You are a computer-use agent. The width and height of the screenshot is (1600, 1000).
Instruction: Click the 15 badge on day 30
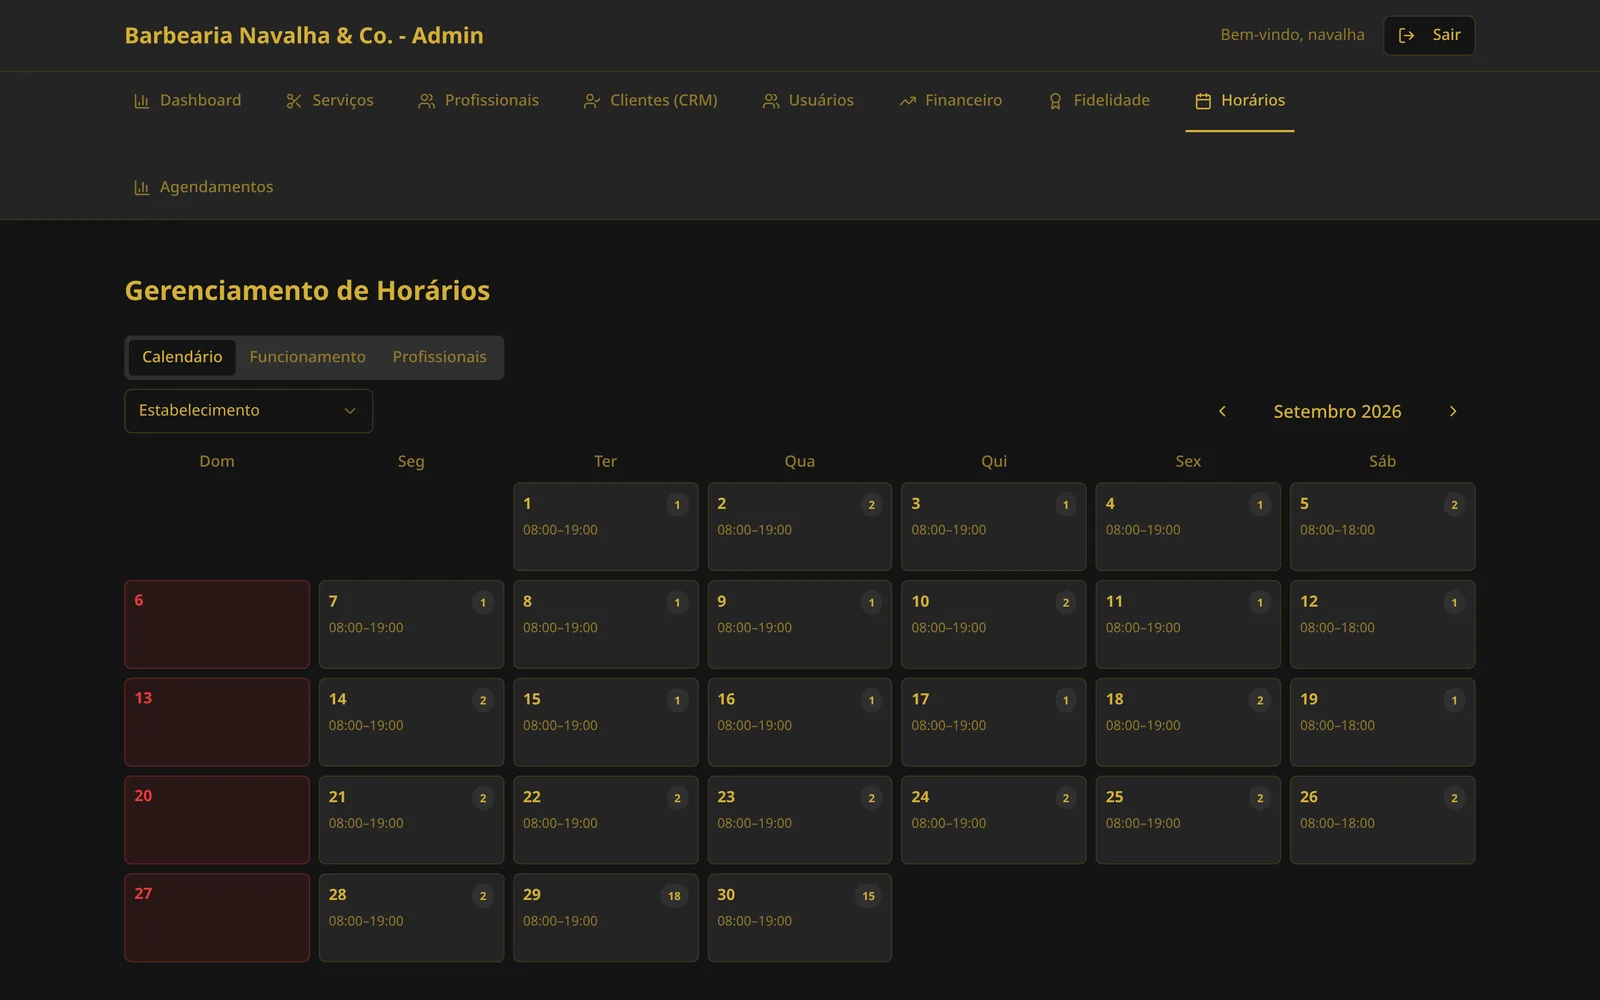click(x=869, y=896)
